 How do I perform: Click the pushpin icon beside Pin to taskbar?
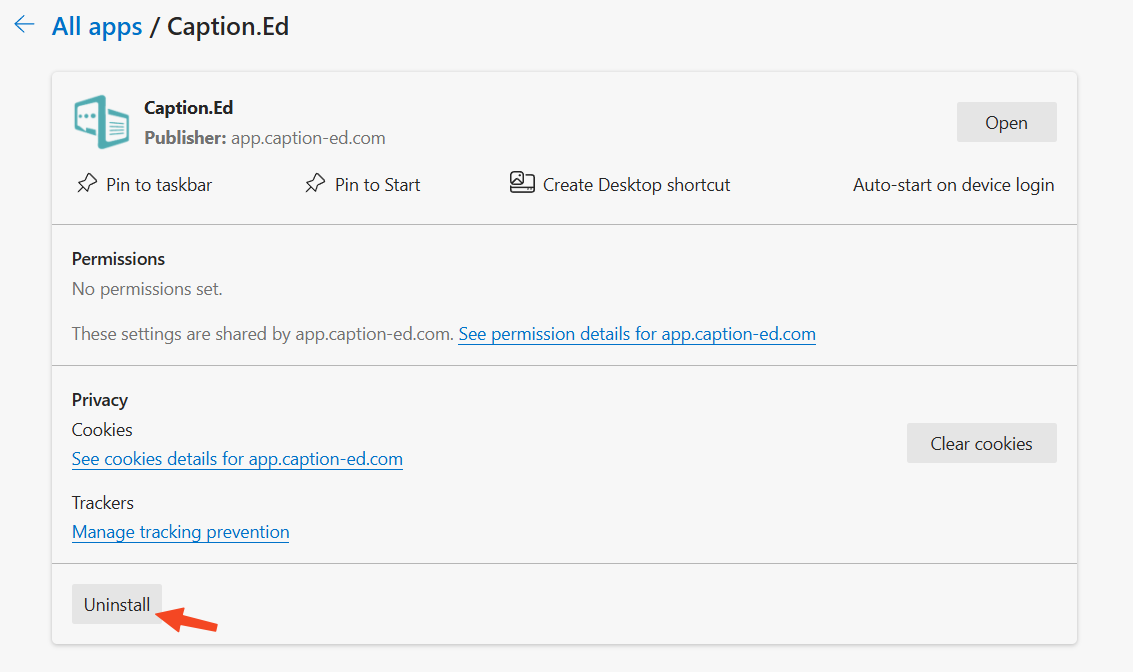click(x=87, y=184)
